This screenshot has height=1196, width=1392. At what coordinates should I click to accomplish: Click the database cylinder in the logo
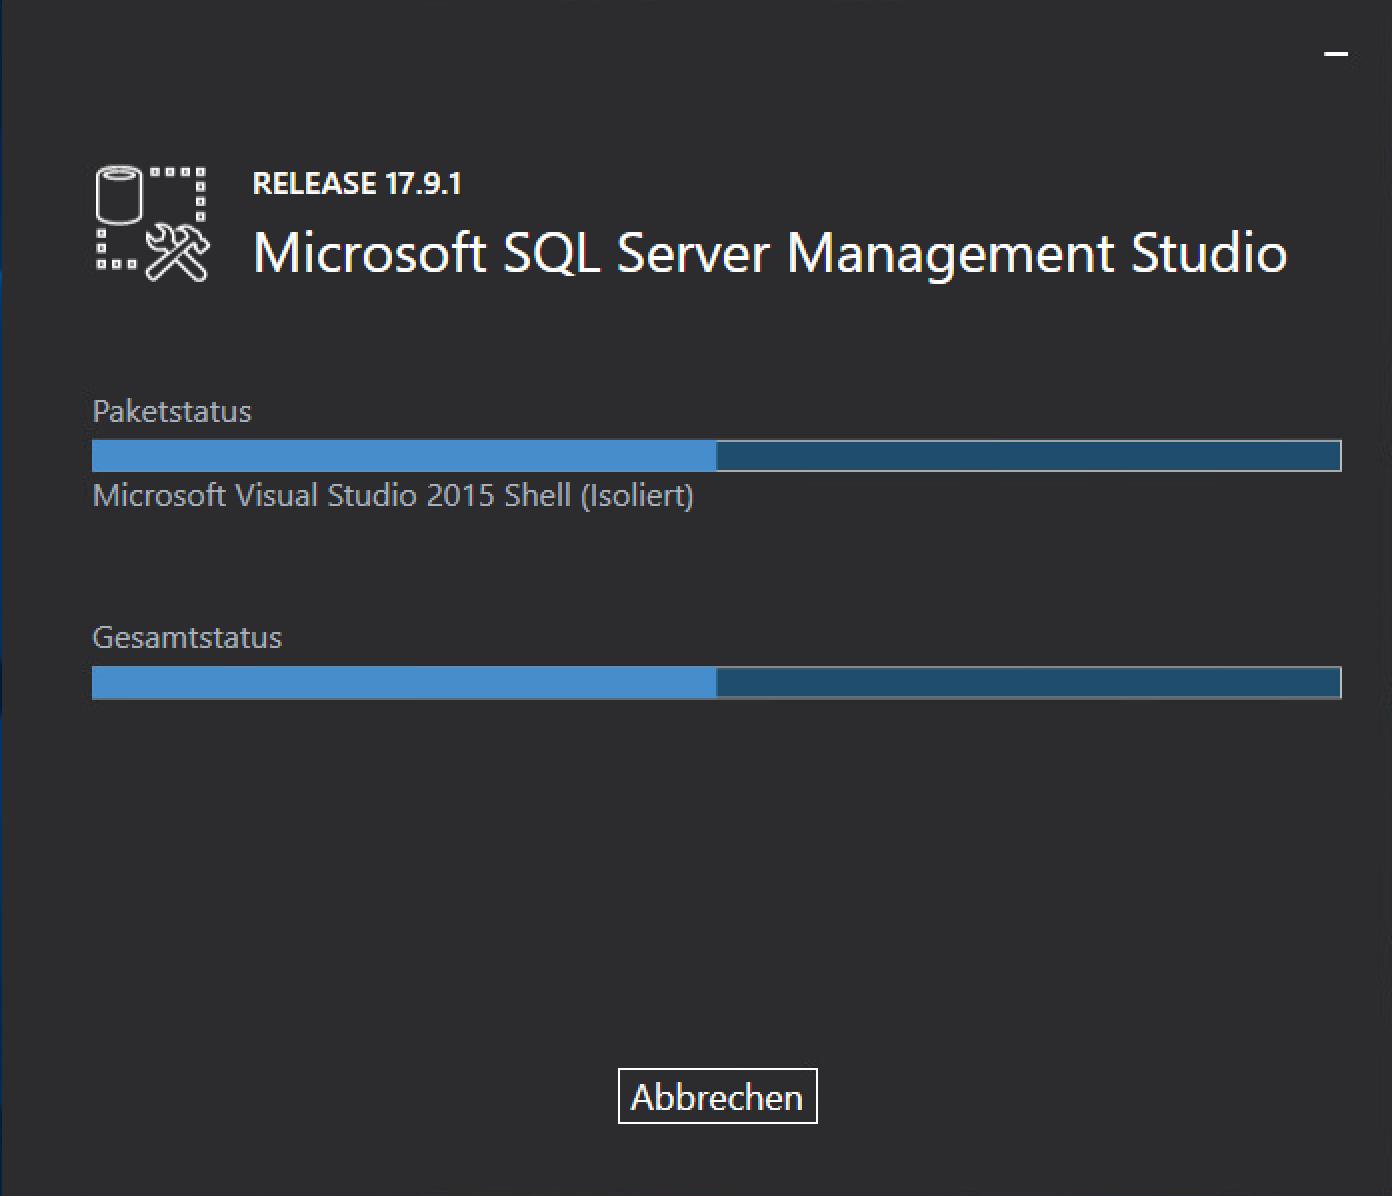point(121,195)
